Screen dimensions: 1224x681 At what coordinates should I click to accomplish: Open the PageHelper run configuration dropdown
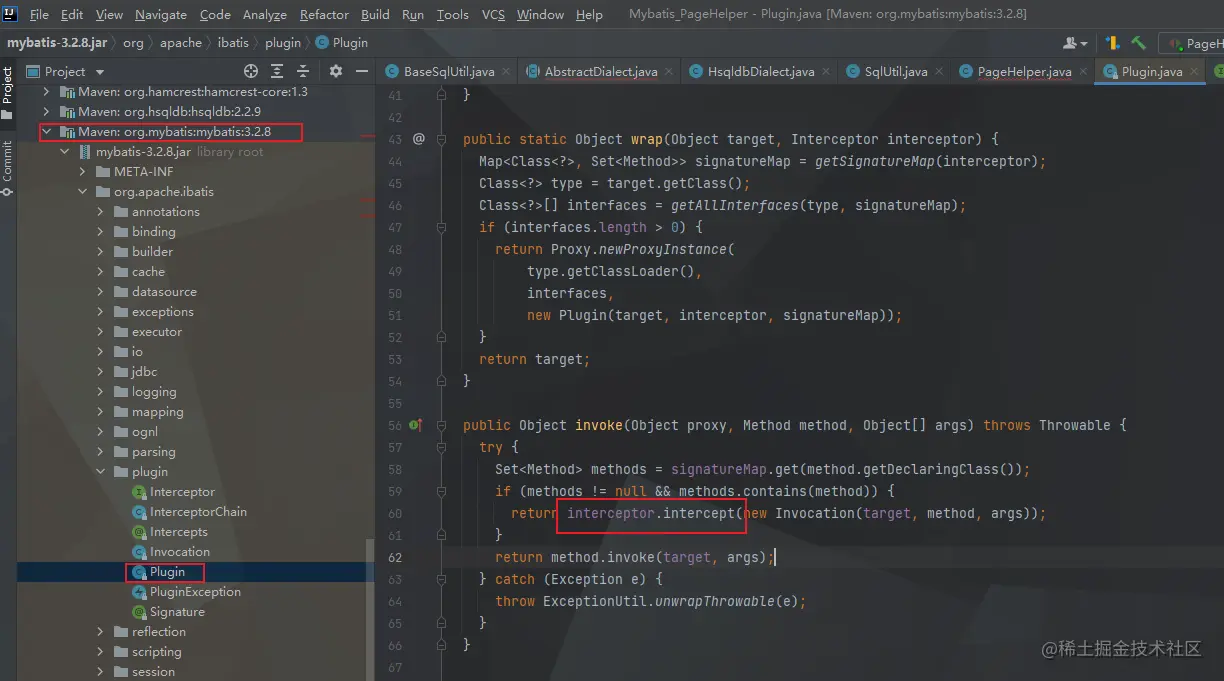(1194, 43)
